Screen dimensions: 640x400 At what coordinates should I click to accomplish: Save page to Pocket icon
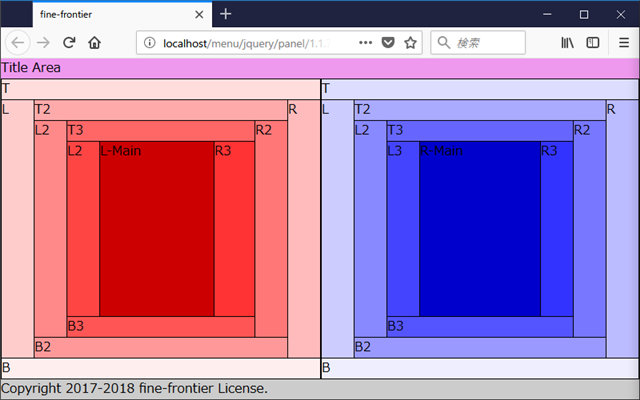(x=388, y=42)
